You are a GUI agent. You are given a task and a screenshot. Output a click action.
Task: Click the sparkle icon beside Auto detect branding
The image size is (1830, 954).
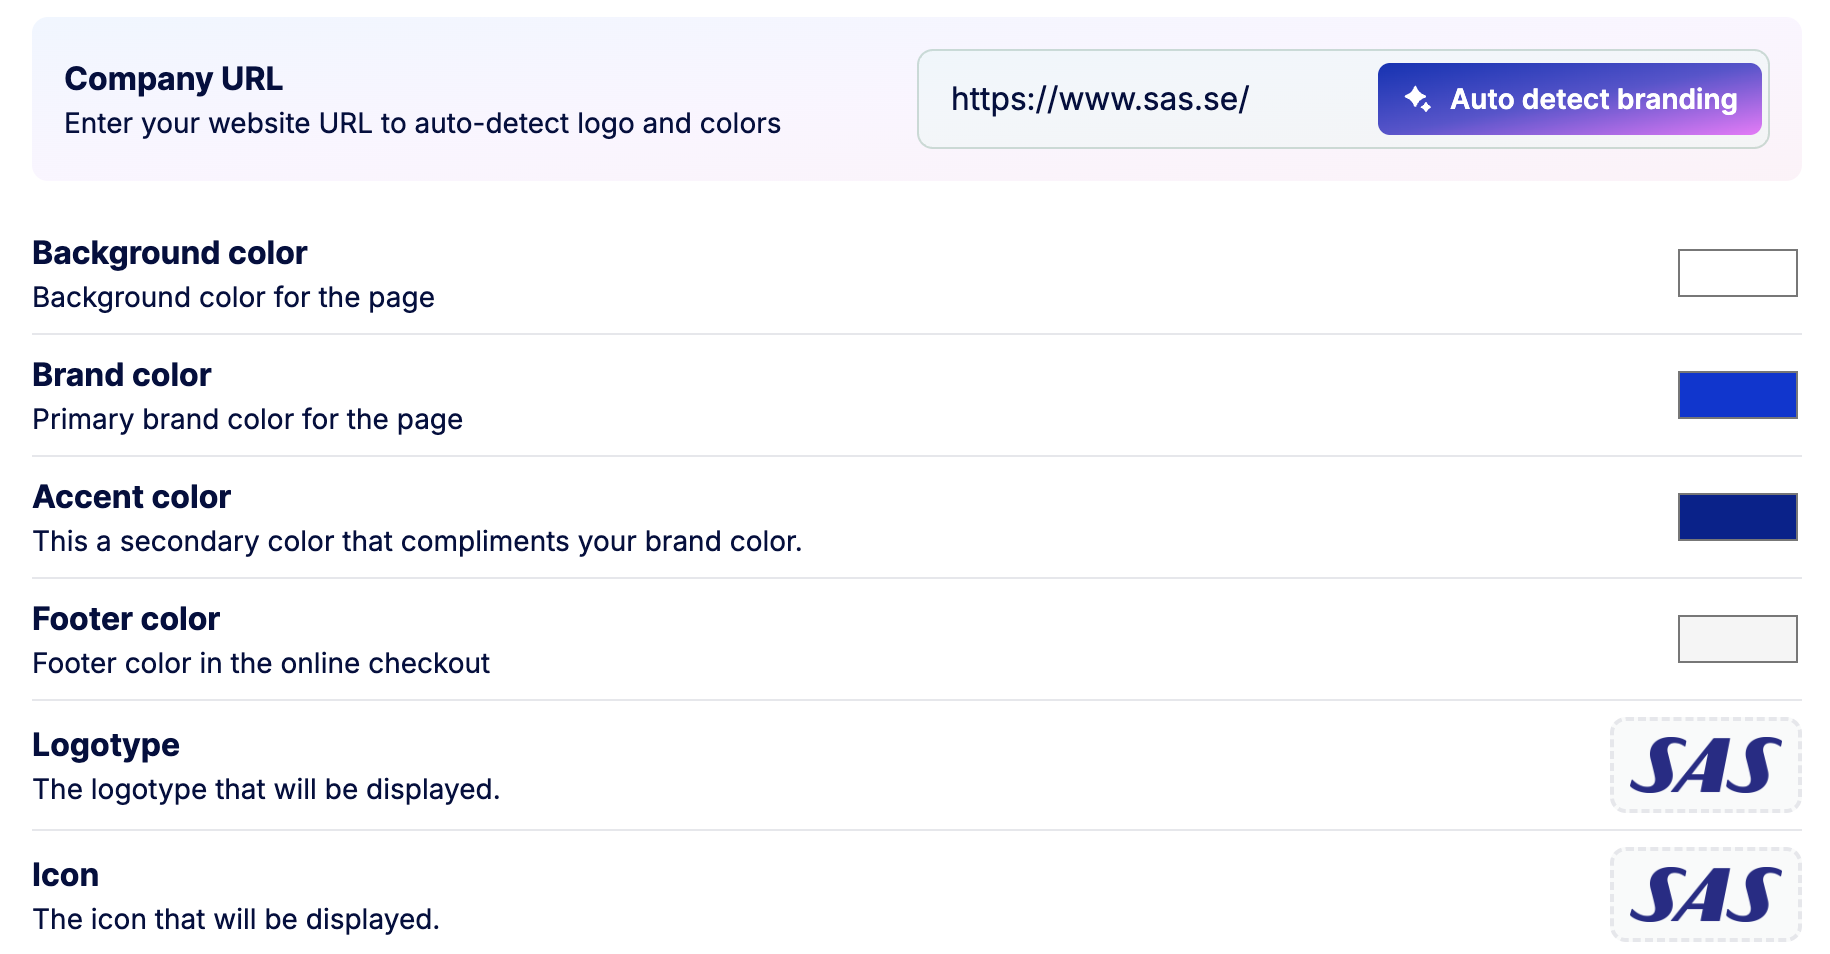coord(1418,99)
